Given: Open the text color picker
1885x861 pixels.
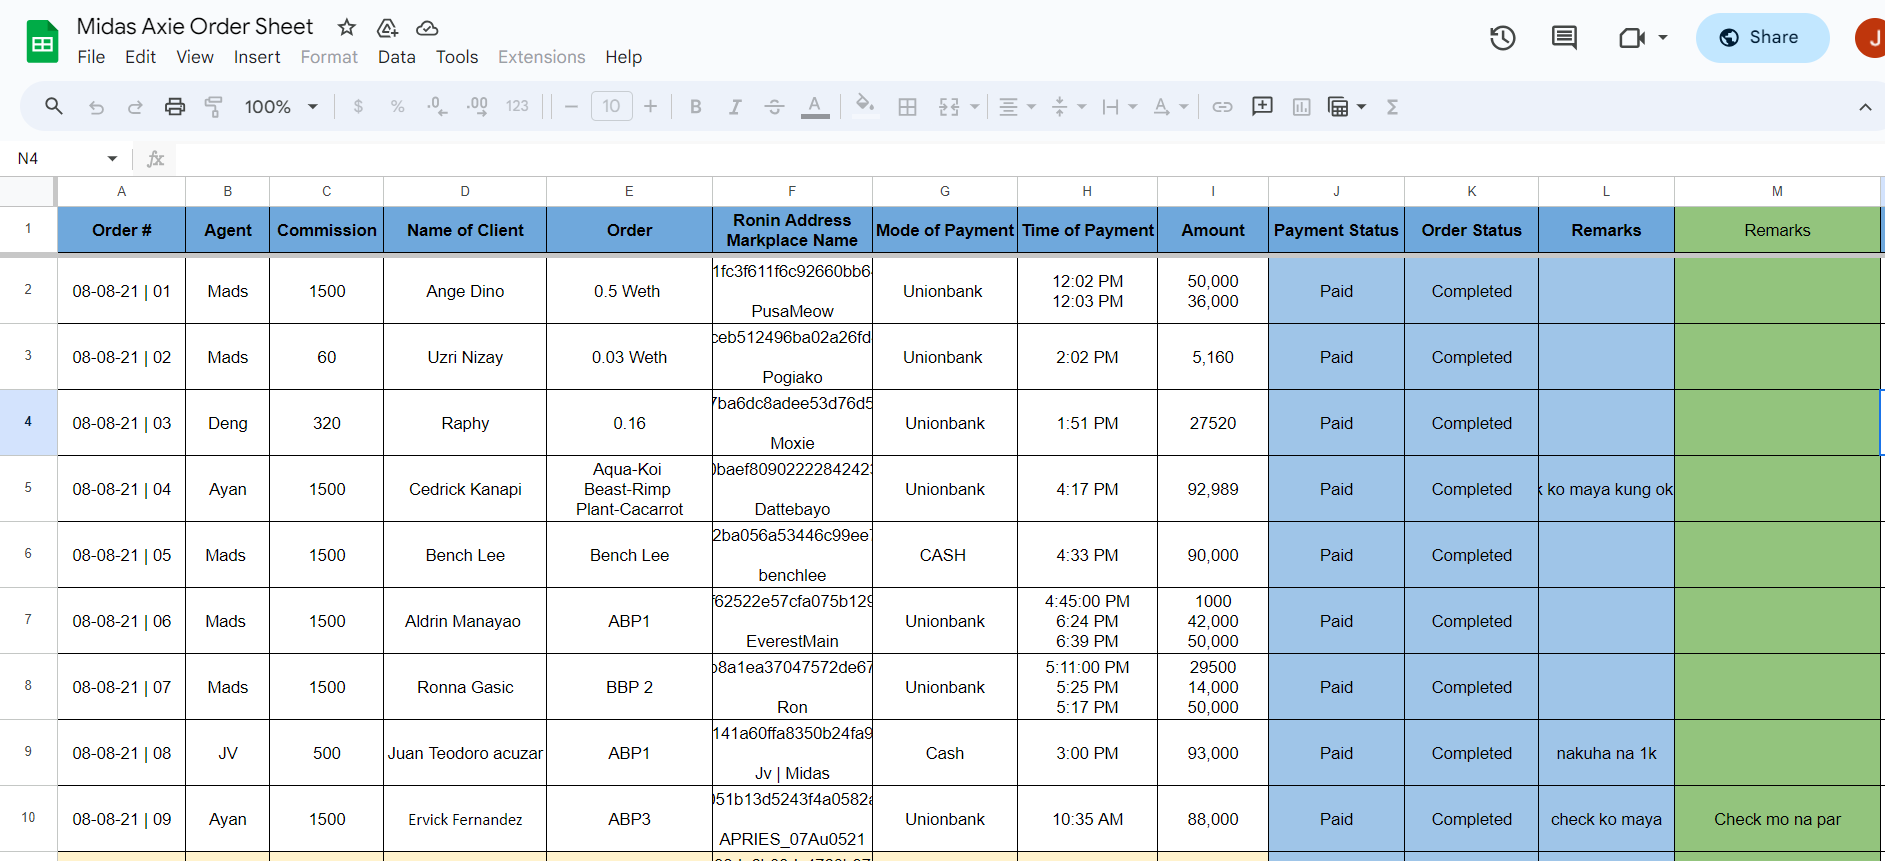Looking at the screenshot, I should coord(815,106).
